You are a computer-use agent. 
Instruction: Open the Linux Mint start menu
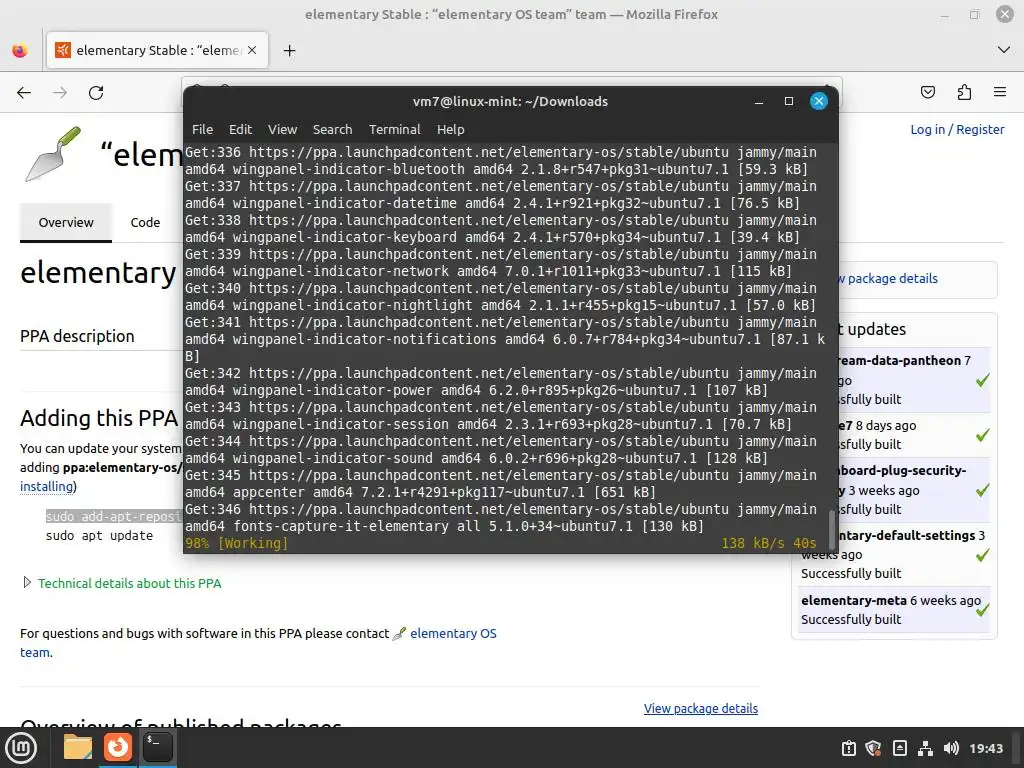point(22,748)
